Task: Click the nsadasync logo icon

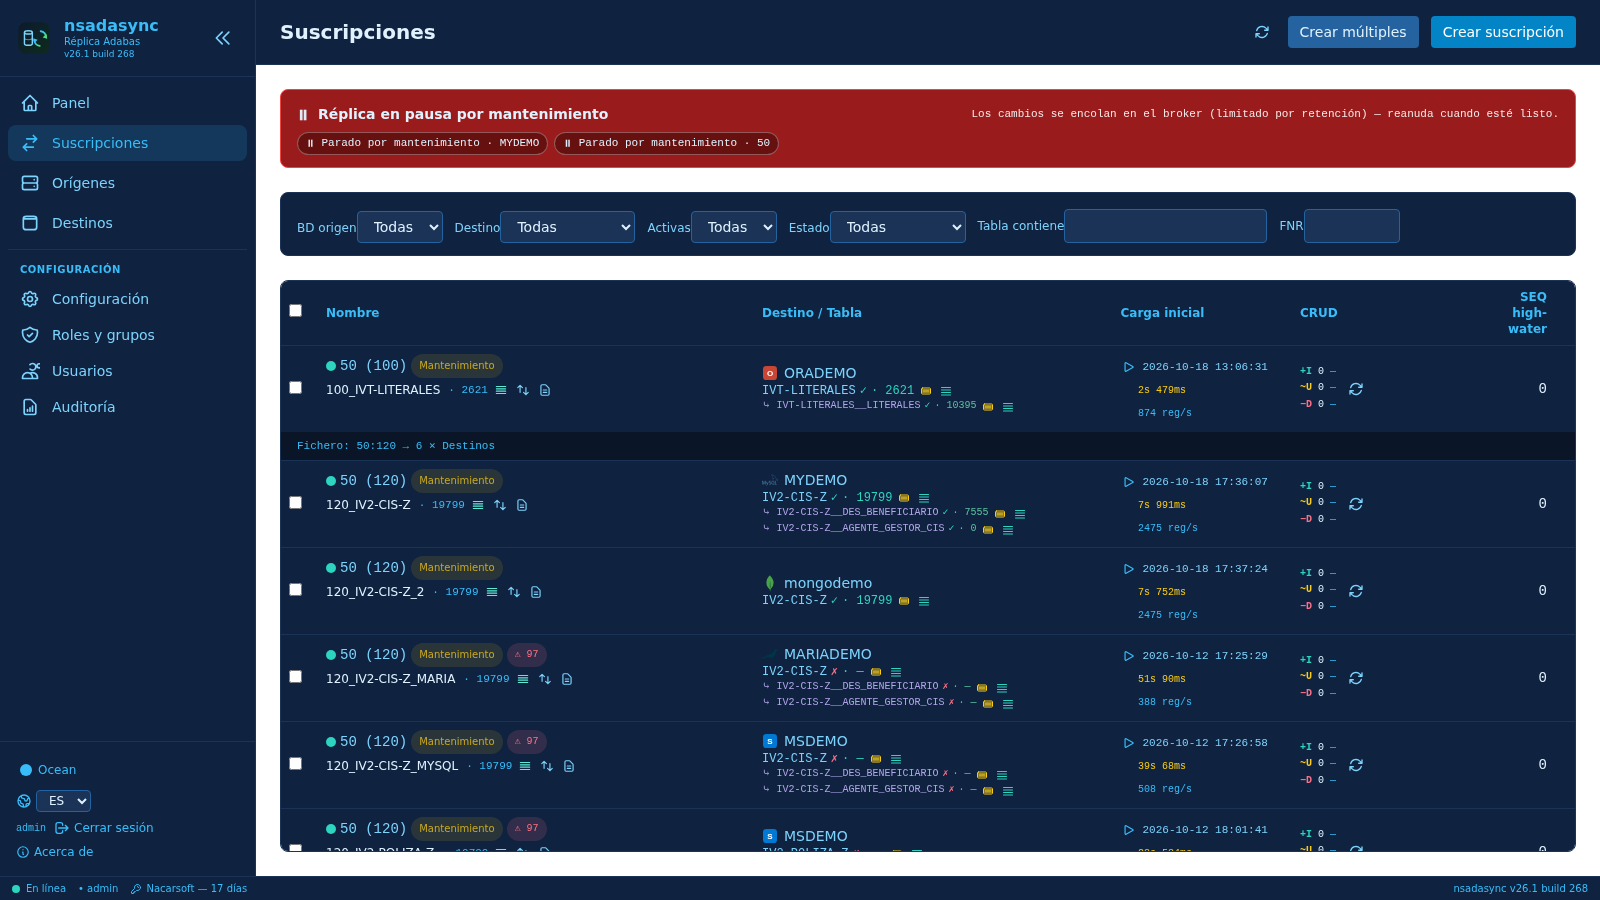Action: click(35, 39)
